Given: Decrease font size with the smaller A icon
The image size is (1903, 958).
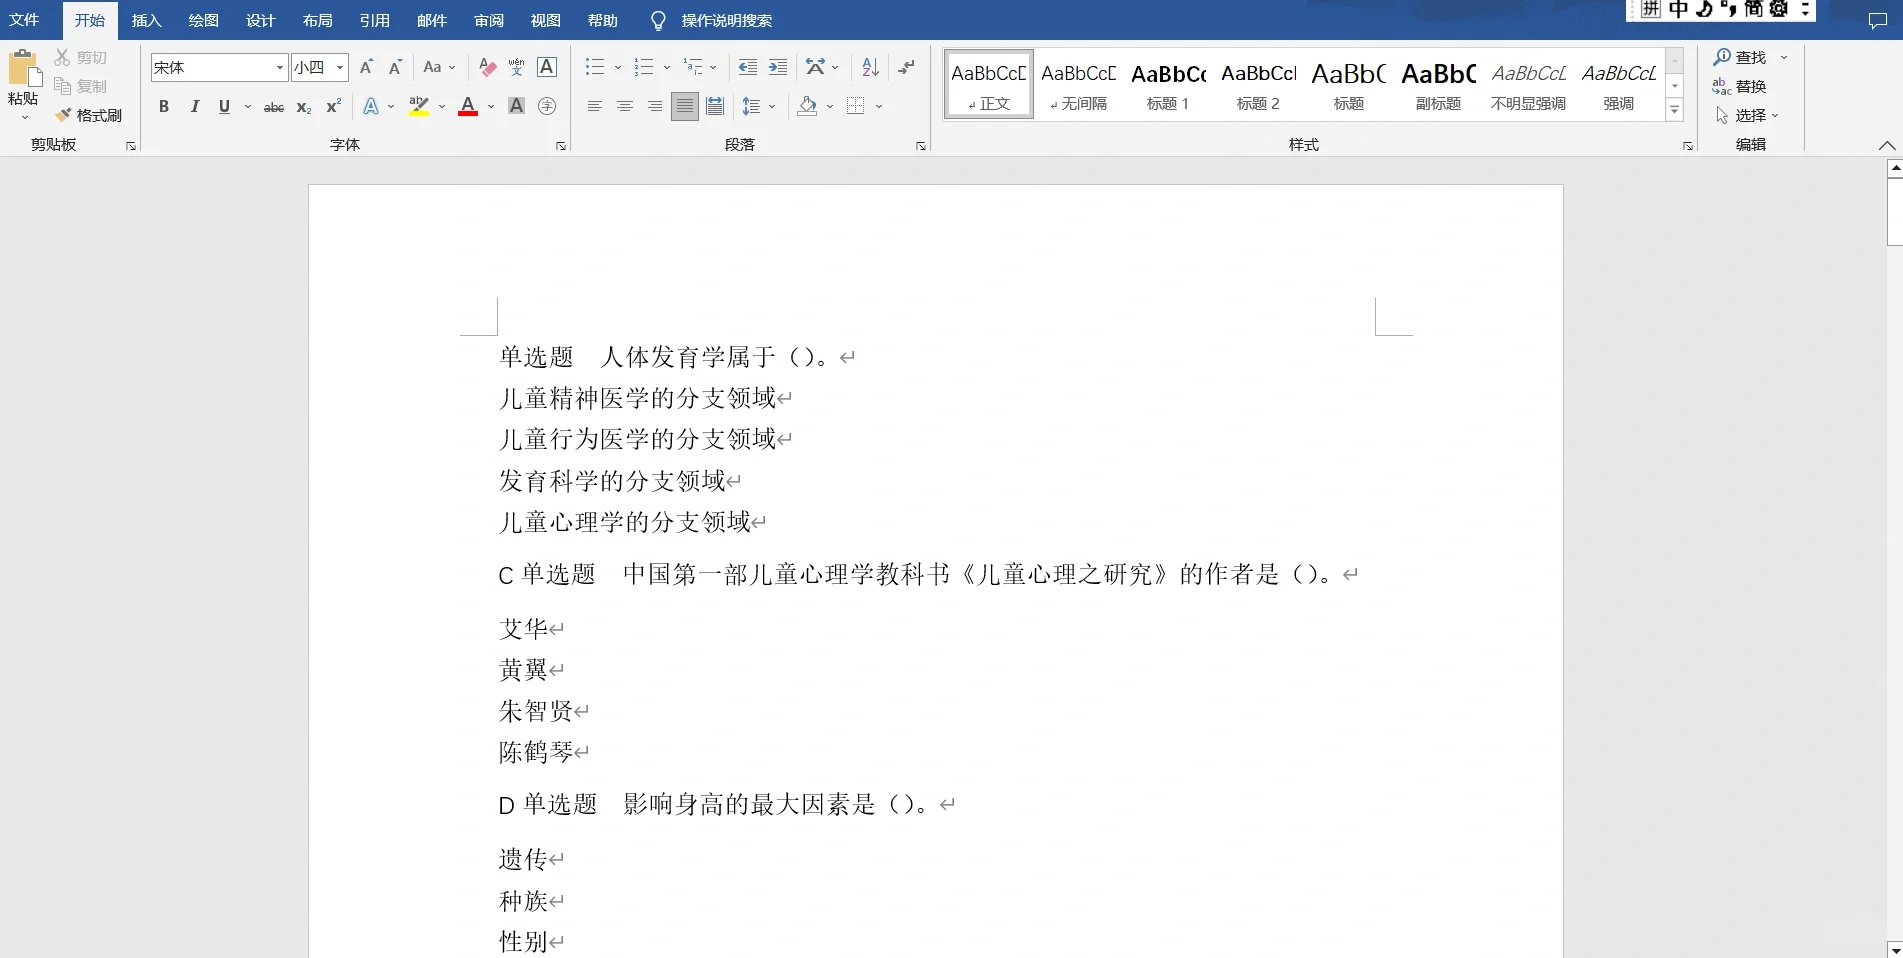Looking at the screenshot, I should (x=395, y=67).
